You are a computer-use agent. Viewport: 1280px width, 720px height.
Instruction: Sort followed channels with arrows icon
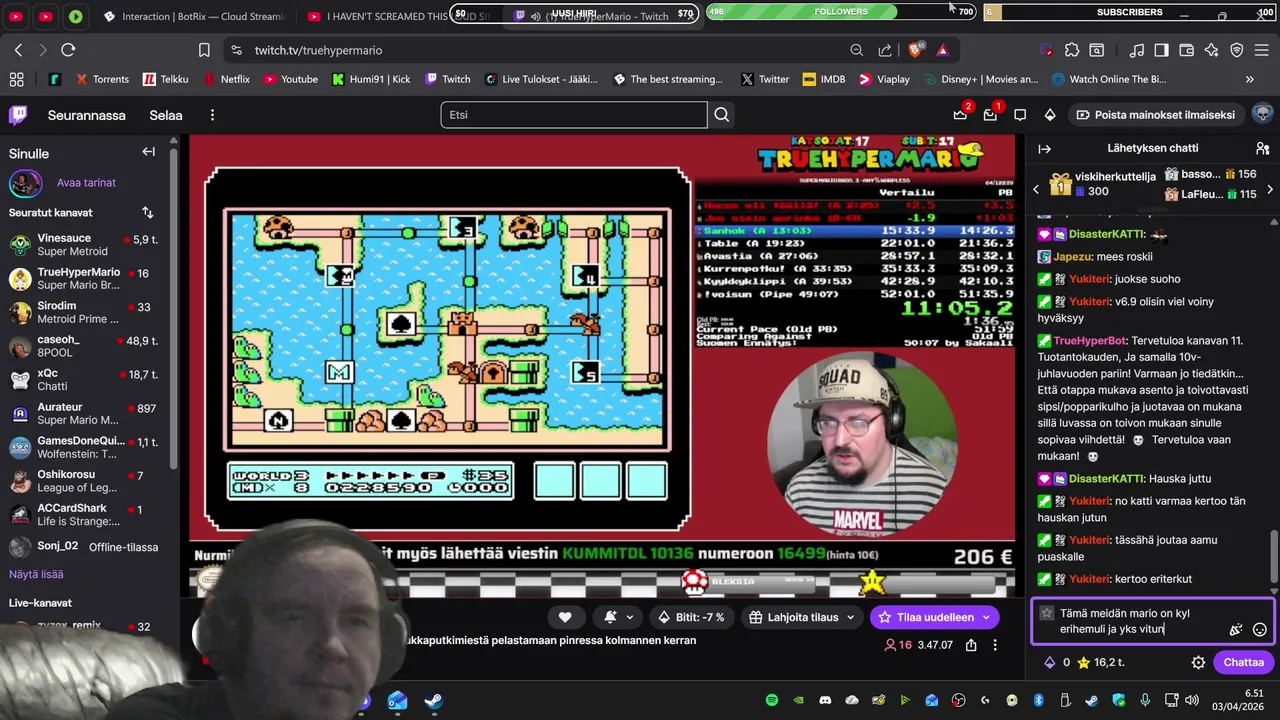pos(148,212)
